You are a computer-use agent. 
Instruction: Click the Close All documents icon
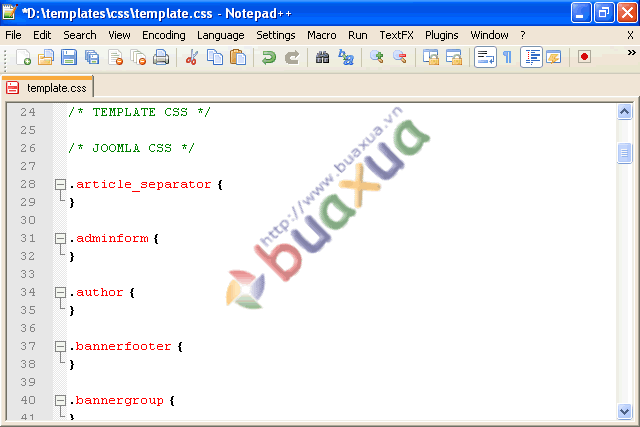(x=138, y=57)
